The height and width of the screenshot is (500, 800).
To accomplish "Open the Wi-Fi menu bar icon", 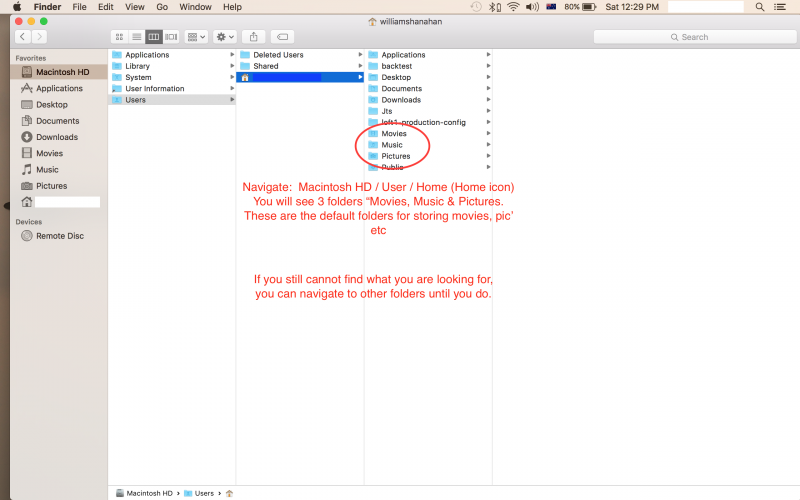I will (x=513, y=7).
